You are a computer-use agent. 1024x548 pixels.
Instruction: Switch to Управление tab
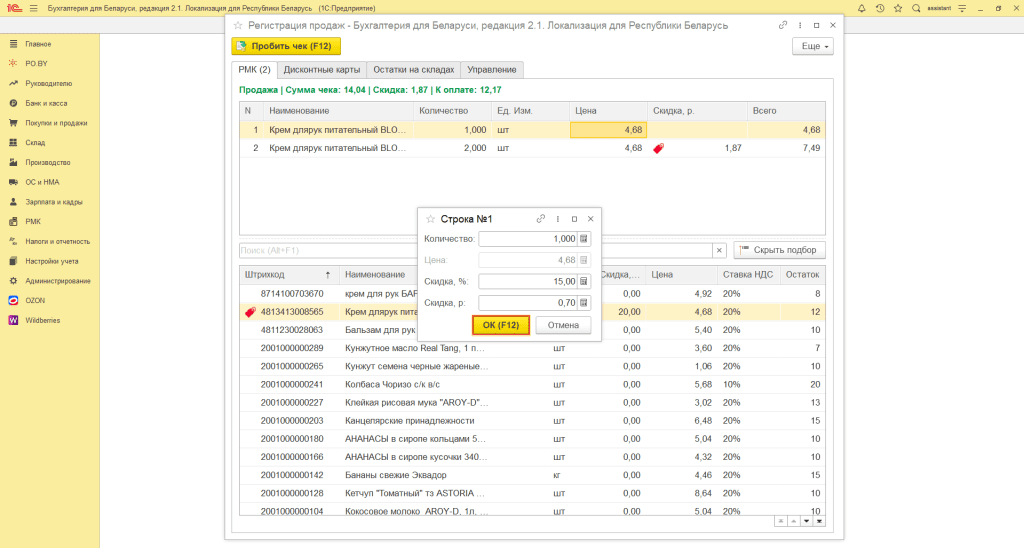[492, 69]
